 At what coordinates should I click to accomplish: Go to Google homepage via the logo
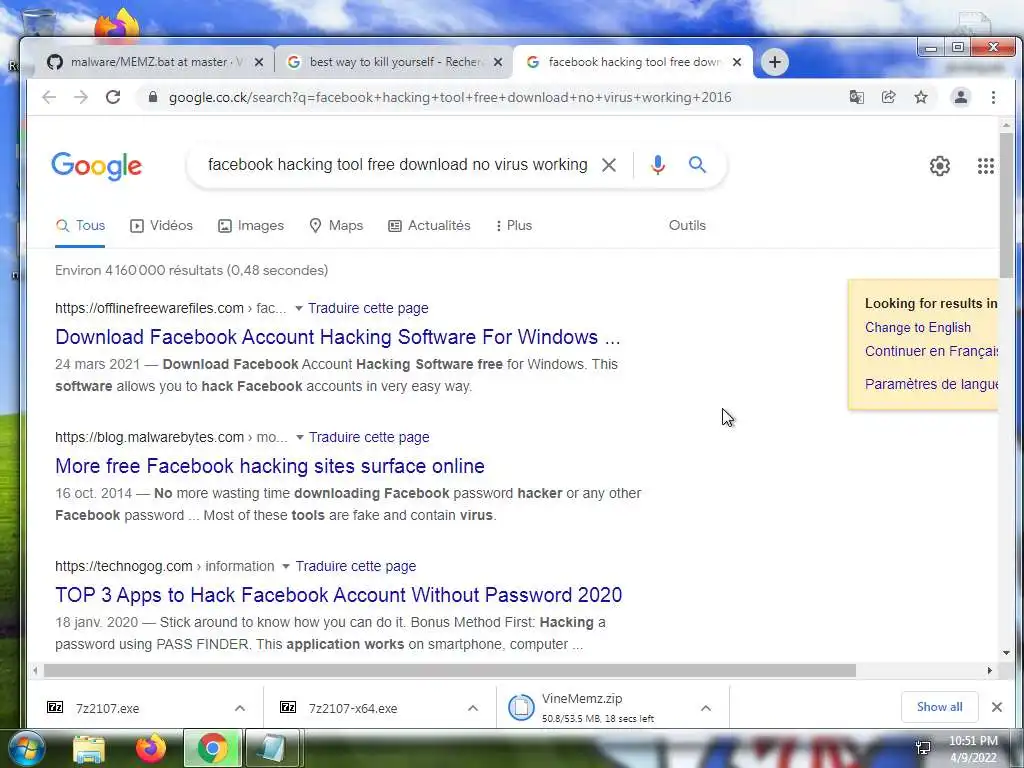pos(97,166)
